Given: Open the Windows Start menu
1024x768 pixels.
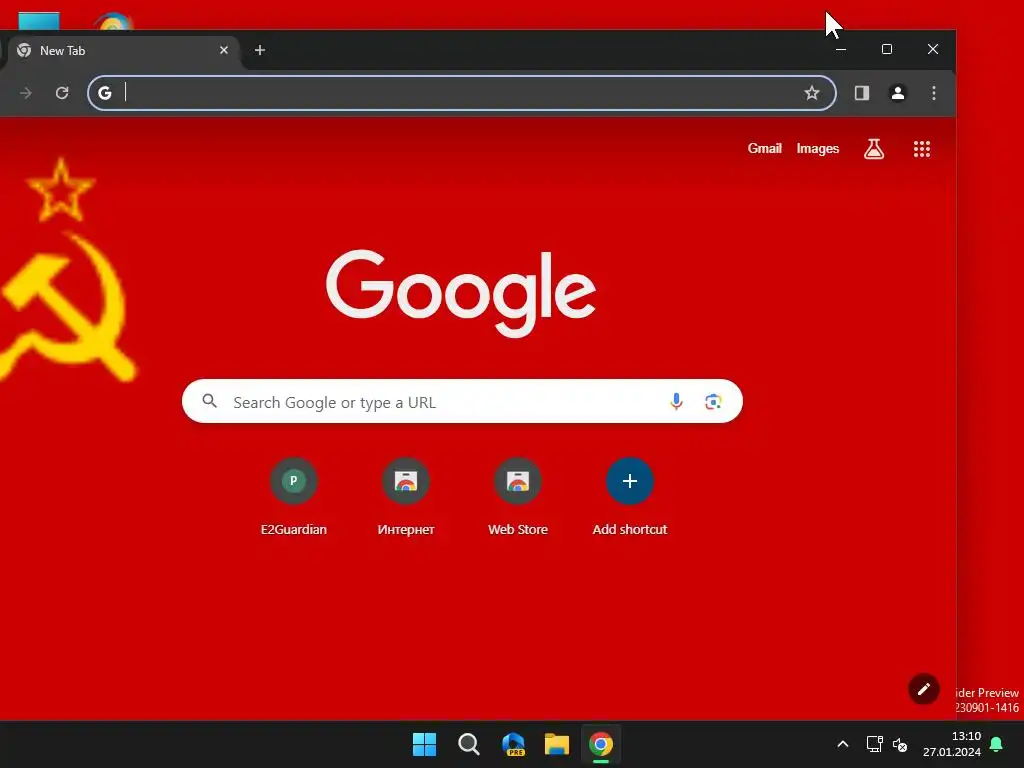Looking at the screenshot, I should click(x=424, y=744).
